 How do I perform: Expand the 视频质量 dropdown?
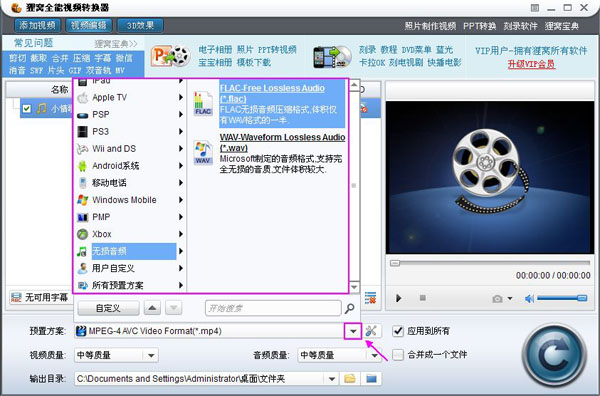coord(151,355)
